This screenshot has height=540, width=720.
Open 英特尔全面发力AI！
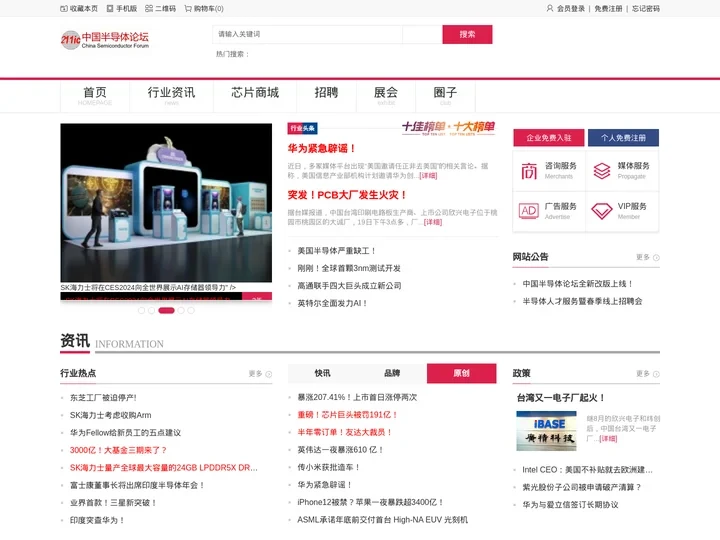point(332,304)
